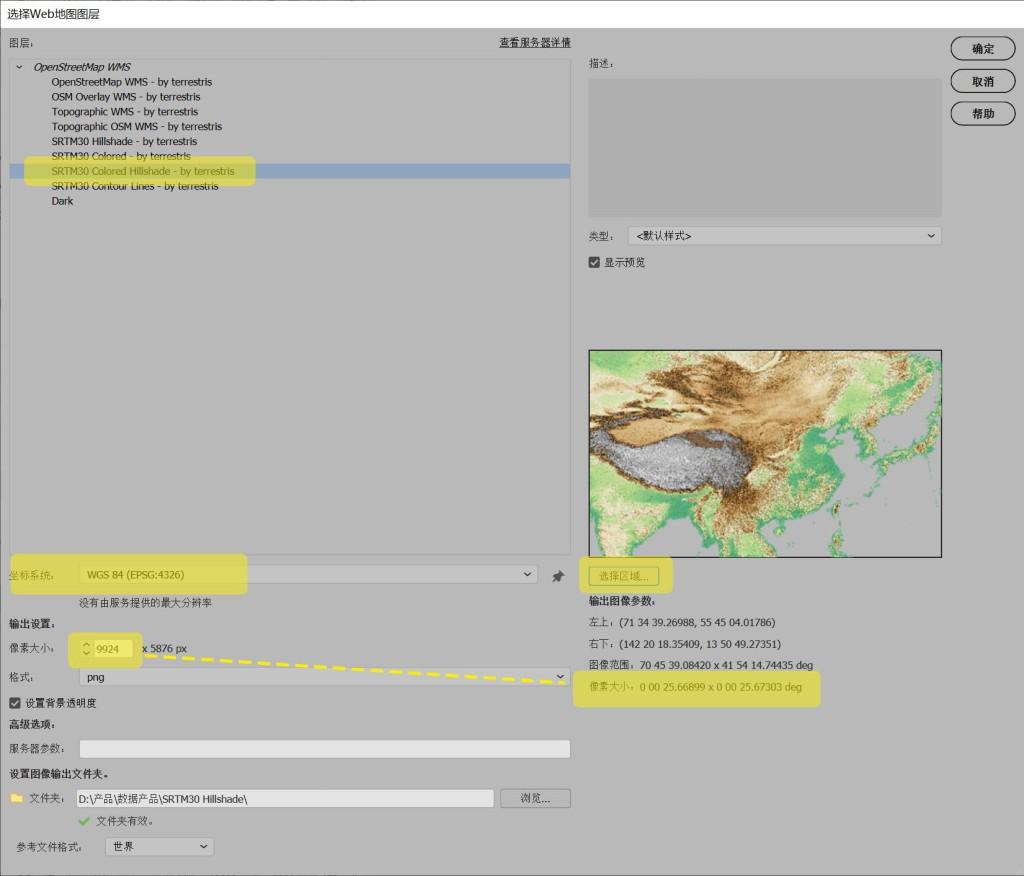This screenshot has height=876, width=1024.
Task: Uncheck the 显示预览 checkbox
Action: 594,262
